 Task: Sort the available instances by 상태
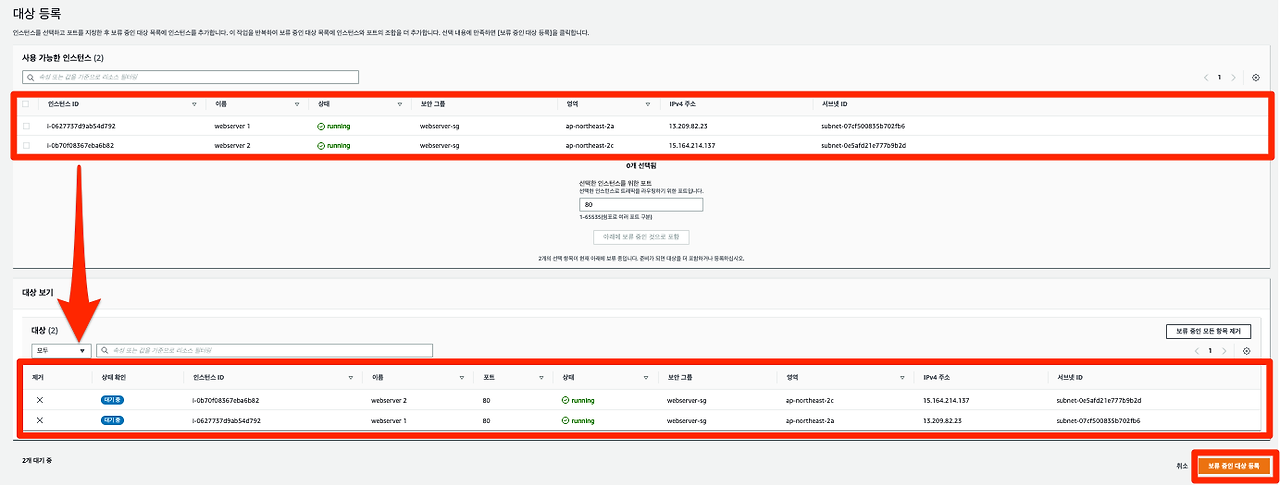[x=399, y=104]
